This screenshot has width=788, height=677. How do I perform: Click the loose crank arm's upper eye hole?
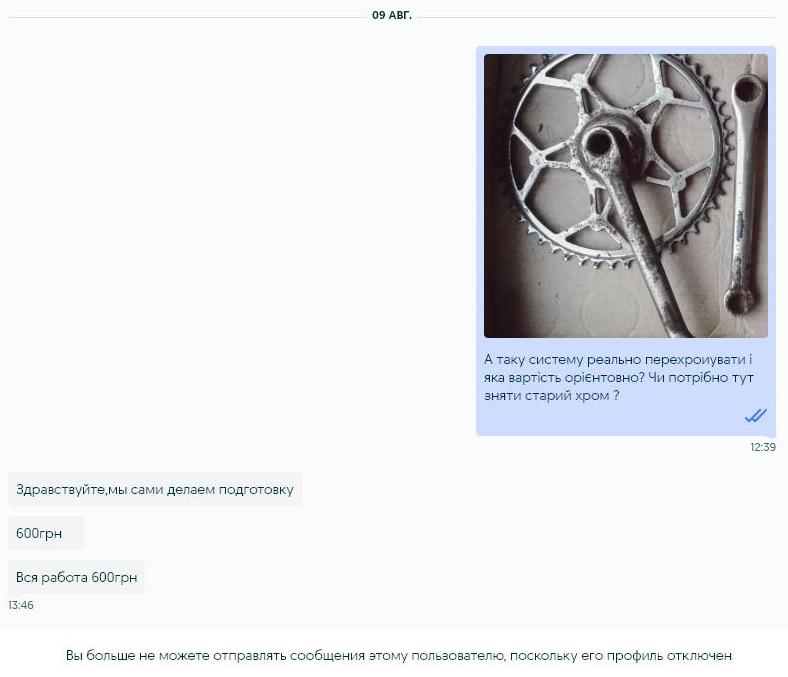(747, 91)
